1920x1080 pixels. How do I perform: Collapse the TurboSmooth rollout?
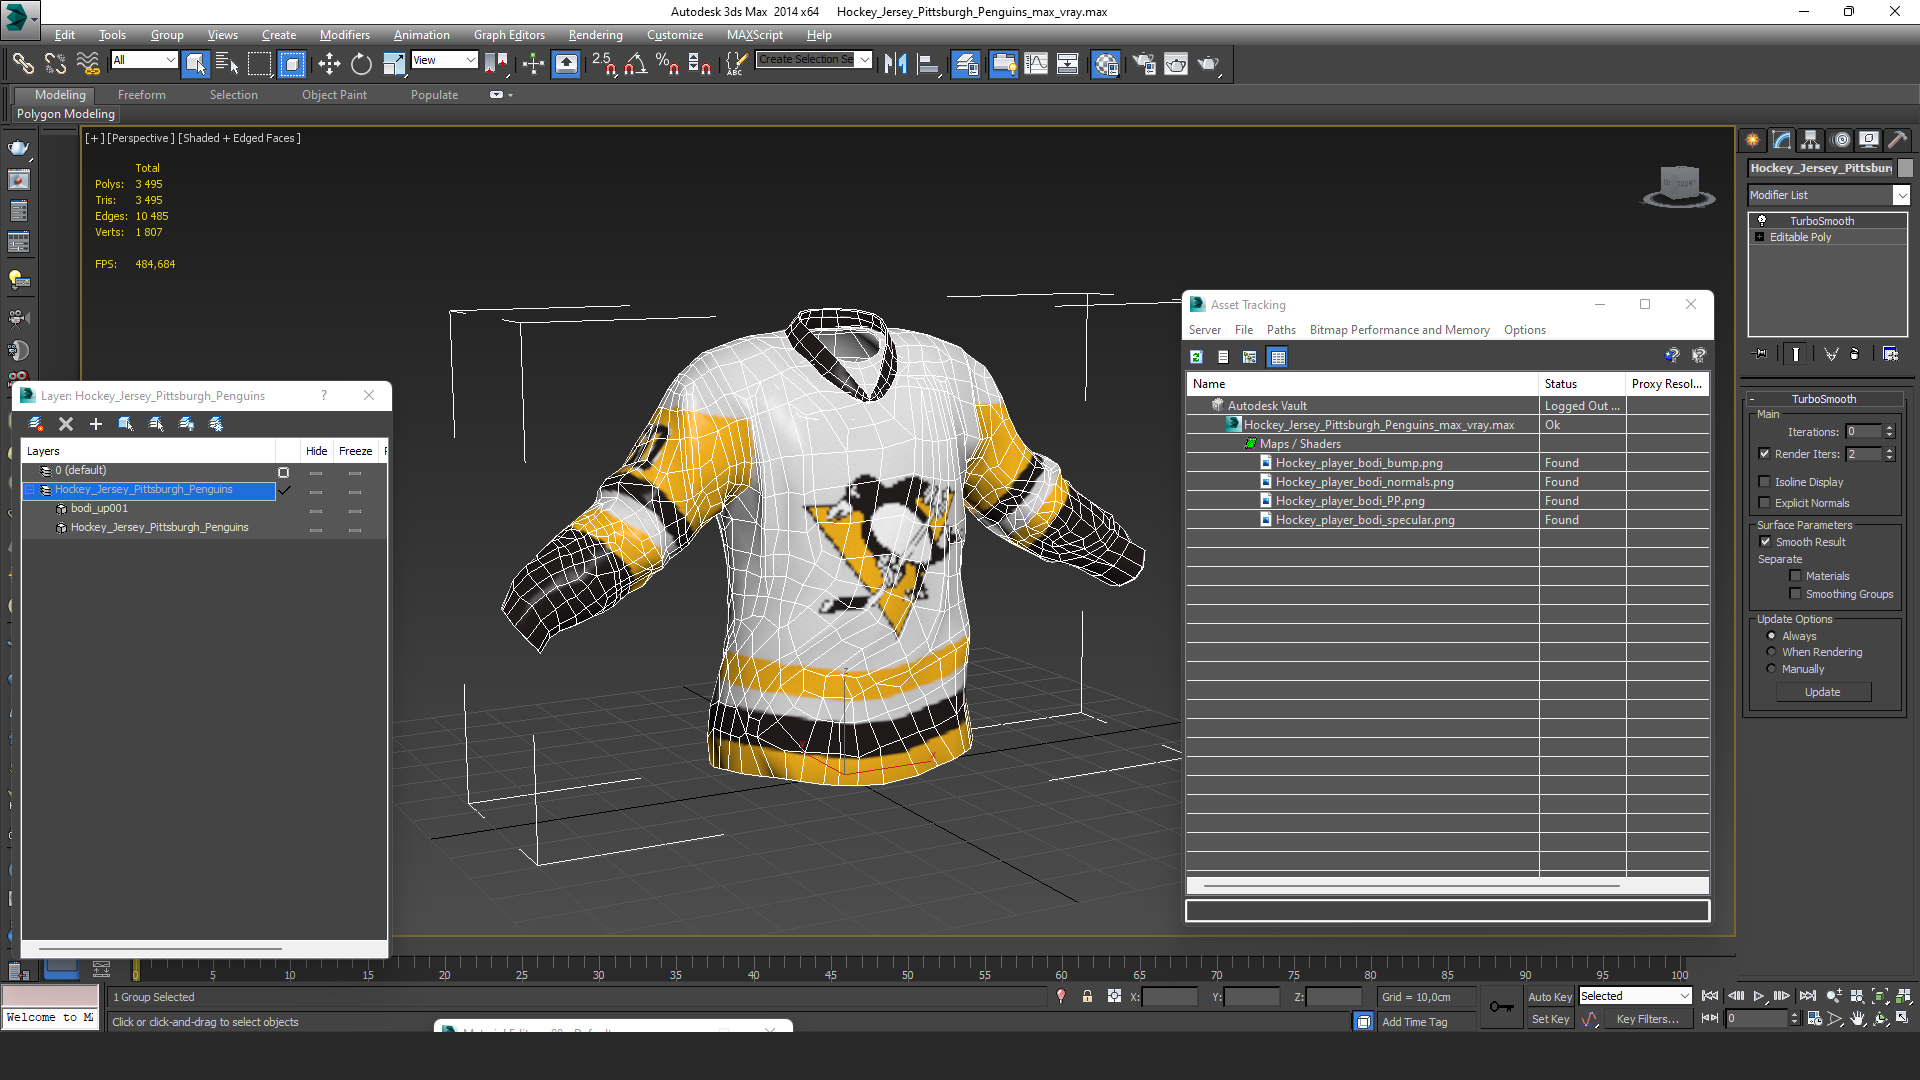(1752, 399)
